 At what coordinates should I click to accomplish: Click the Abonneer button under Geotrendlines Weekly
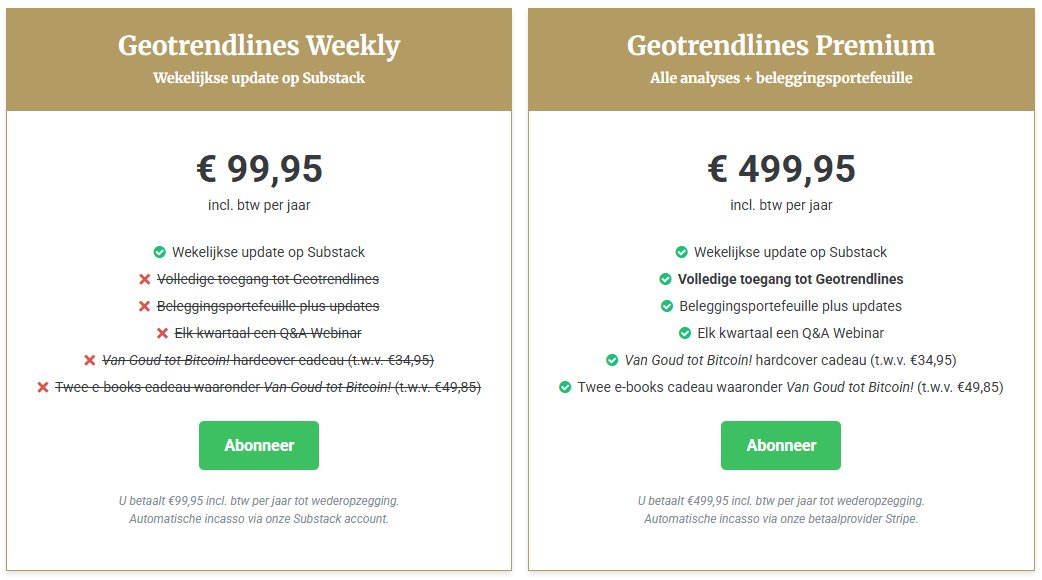point(259,445)
